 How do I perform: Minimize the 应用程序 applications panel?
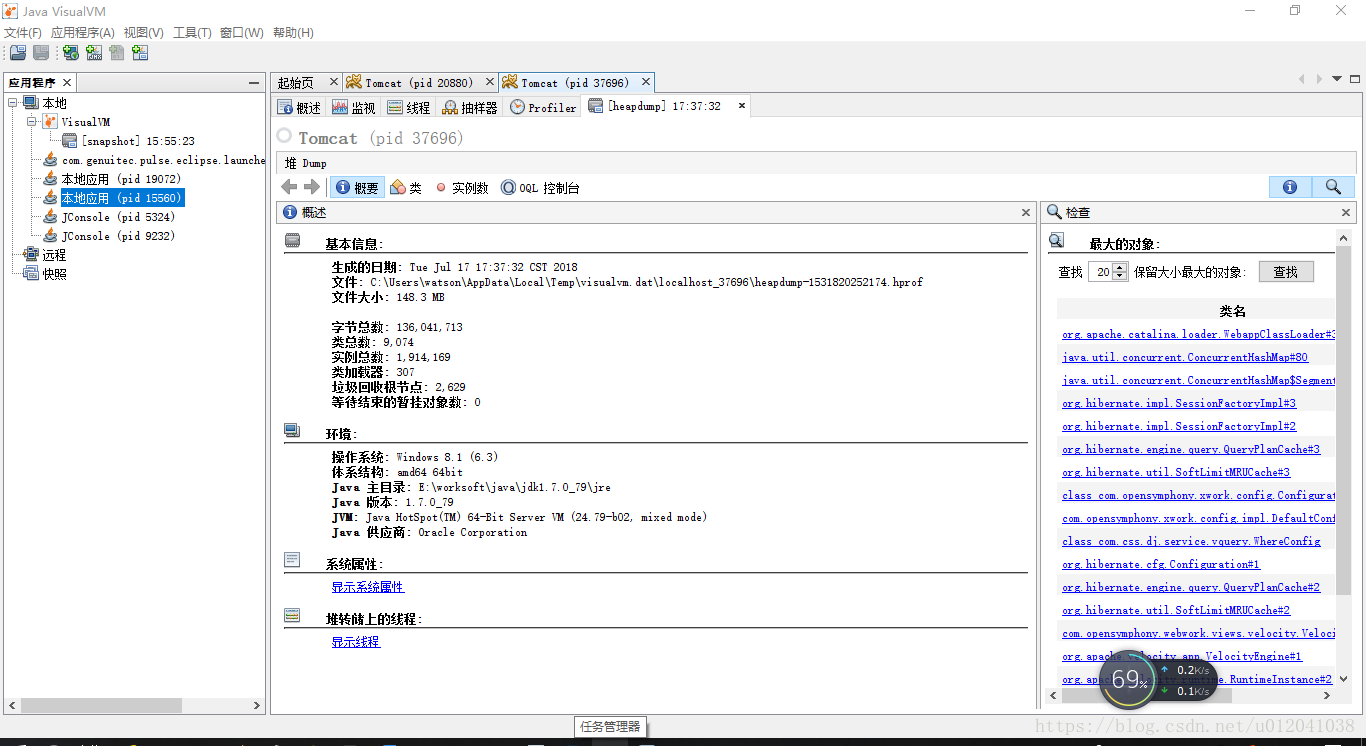pos(254,83)
